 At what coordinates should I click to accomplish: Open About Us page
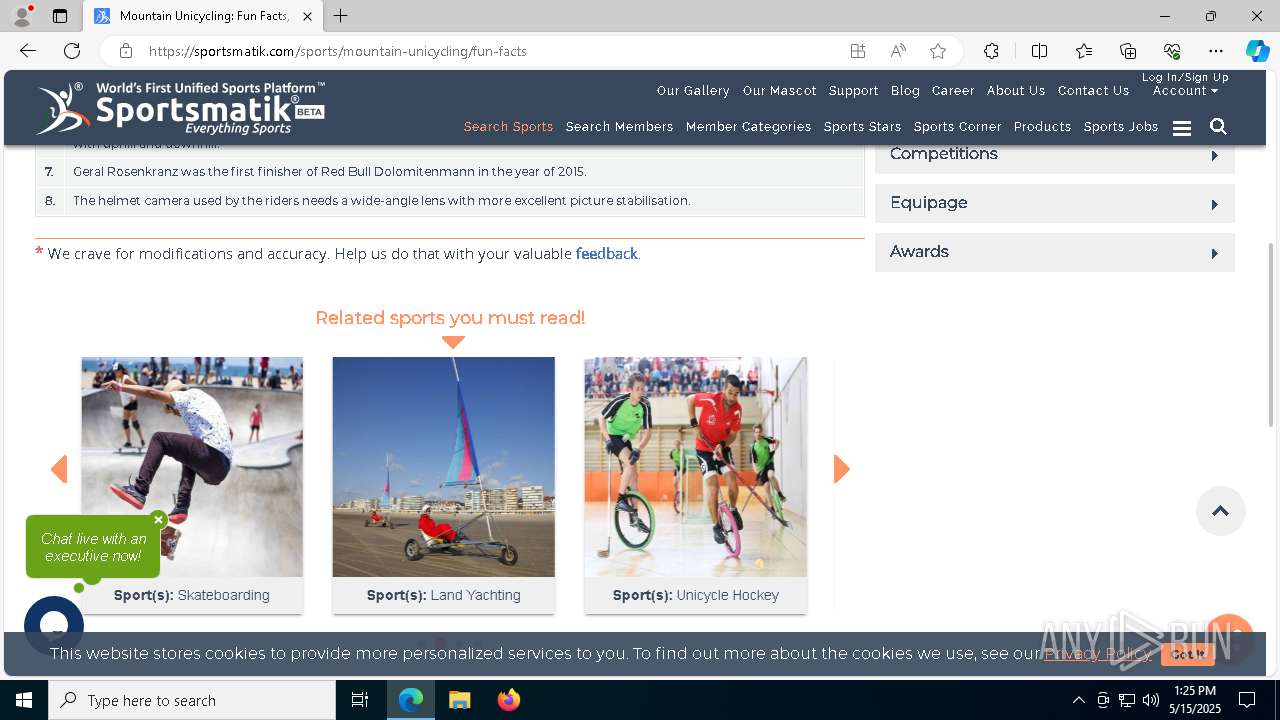[1016, 91]
